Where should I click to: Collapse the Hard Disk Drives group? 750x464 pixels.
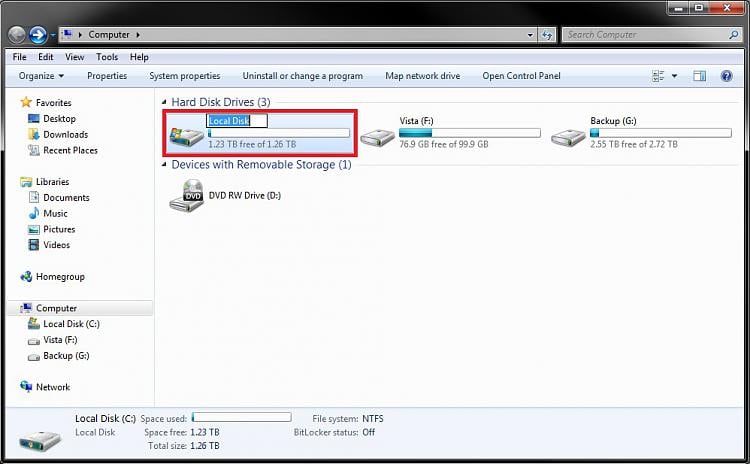(x=164, y=102)
